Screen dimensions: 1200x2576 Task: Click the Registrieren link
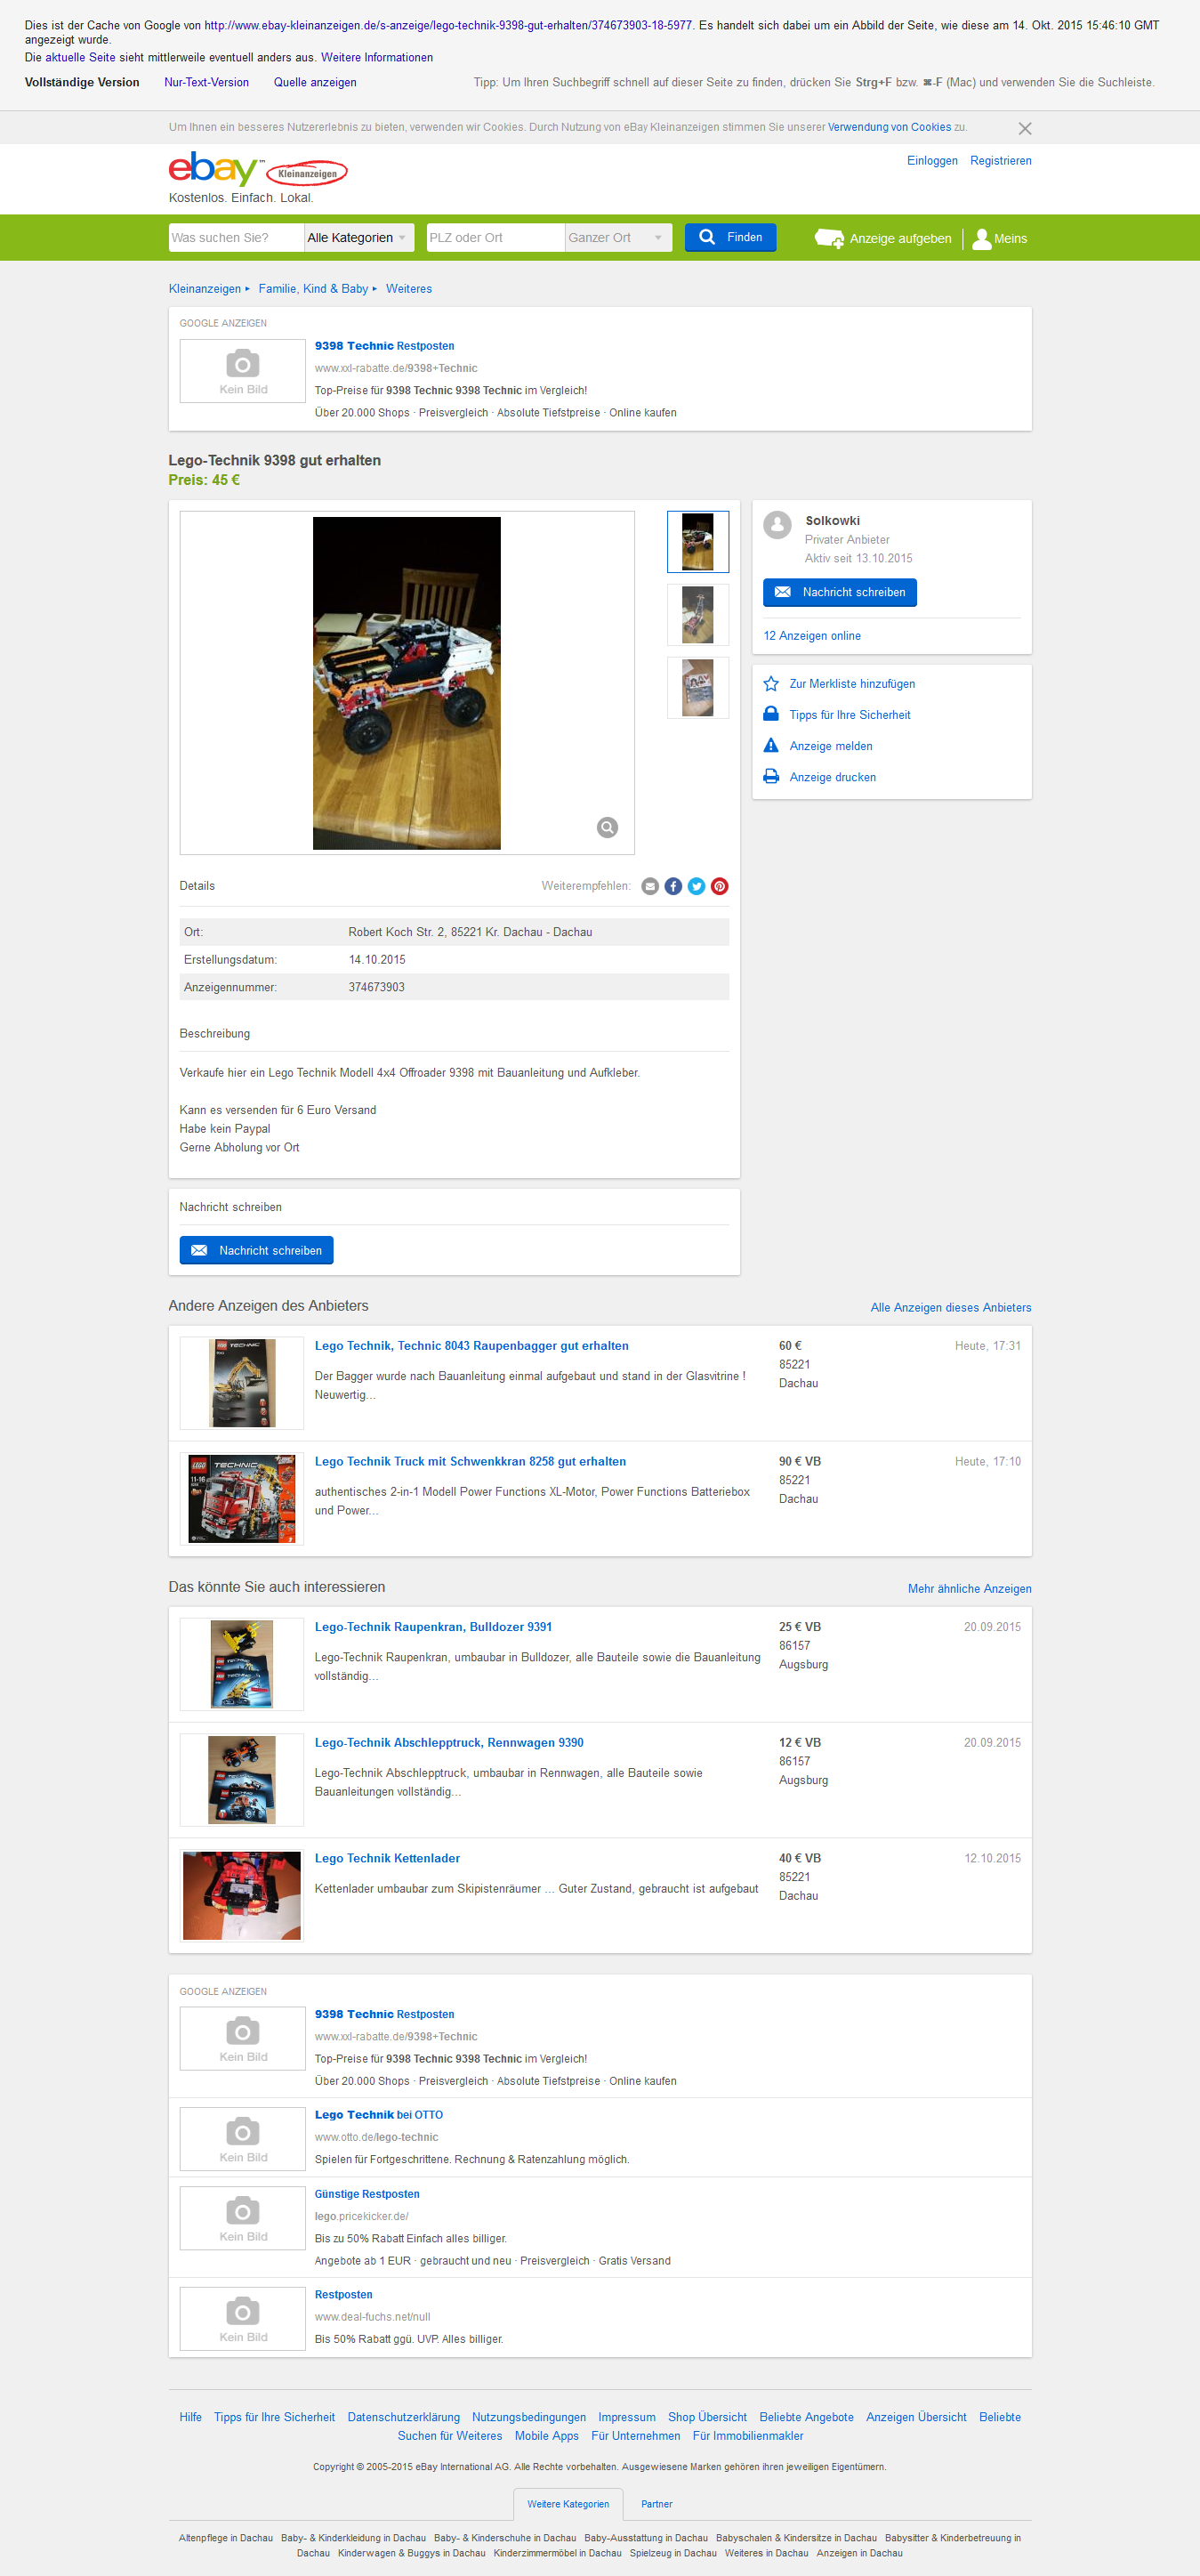pyautogui.click(x=1001, y=161)
